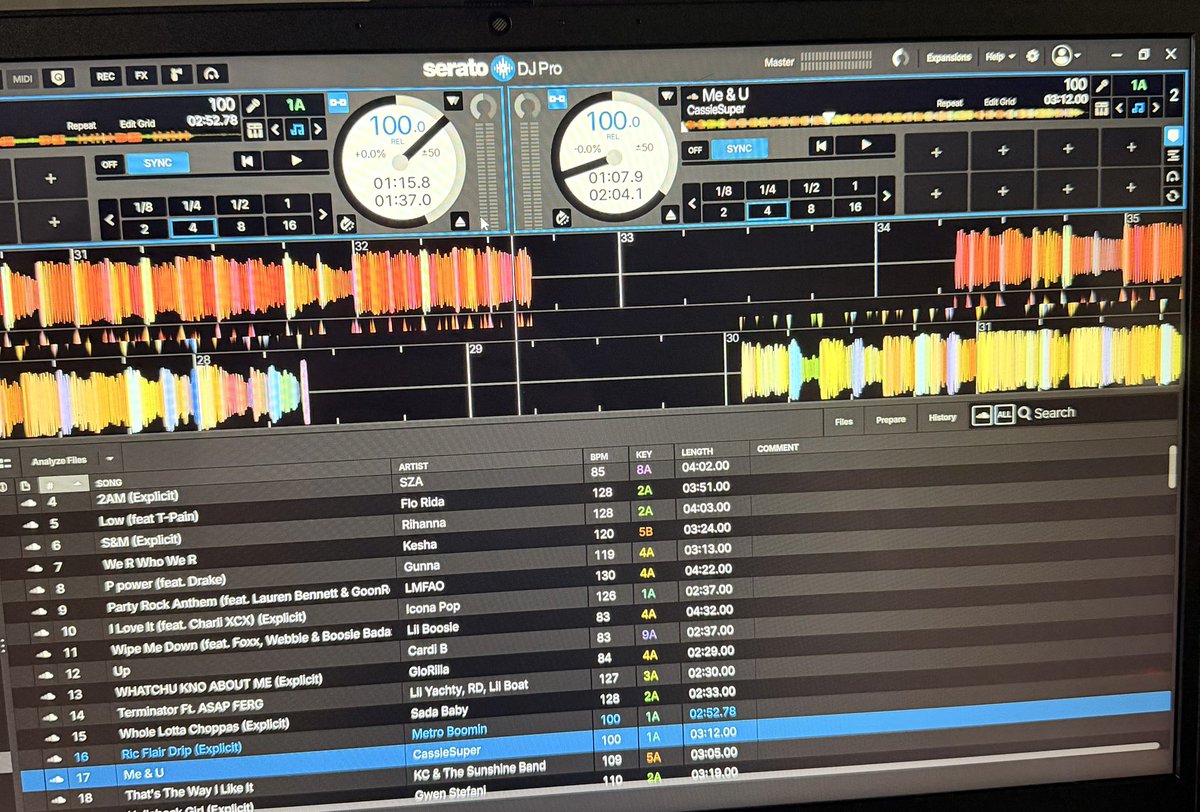The image size is (1200, 812).
Task: Select the loop roll tab icon on right edge
Action: coord(1173,175)
